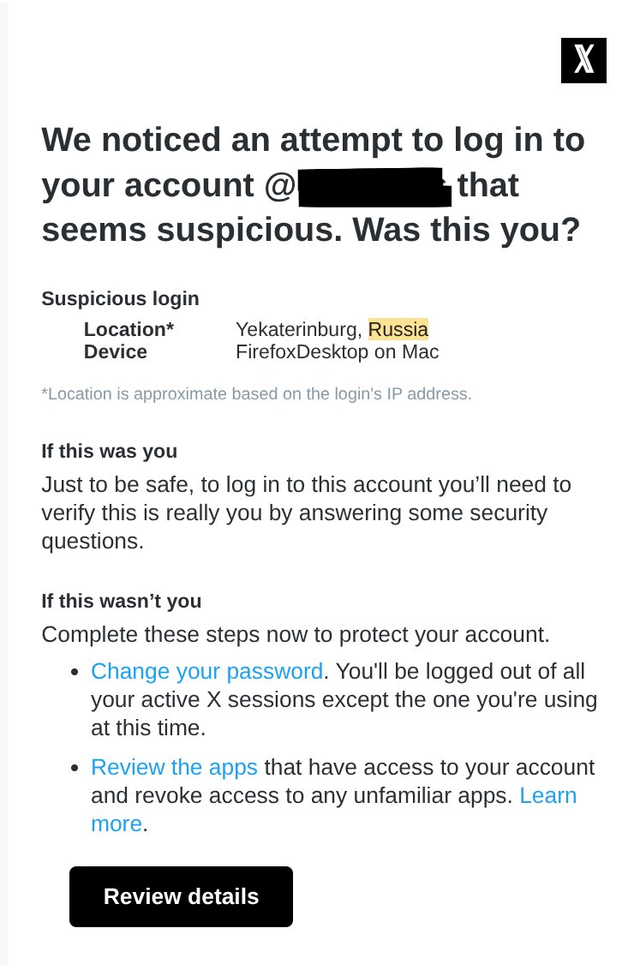Select the Yekaterinburg location text

[x=297, y=329]
